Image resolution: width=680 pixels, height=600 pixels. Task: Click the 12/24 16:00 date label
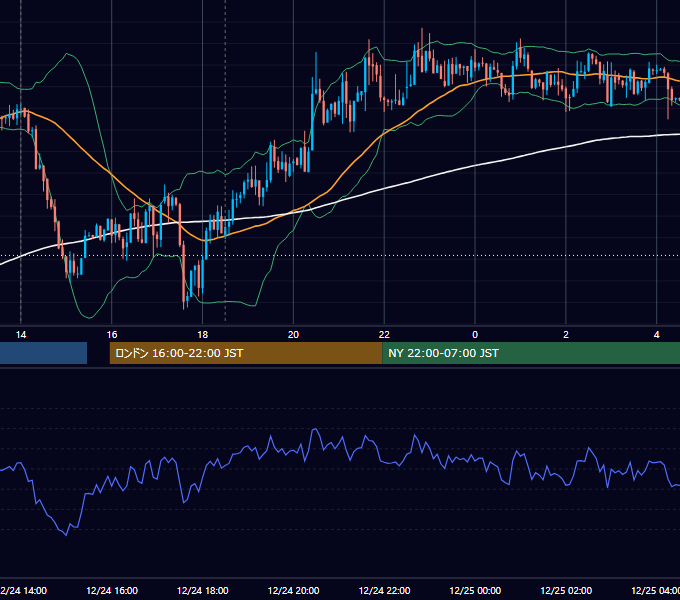(x=112, y=590)
